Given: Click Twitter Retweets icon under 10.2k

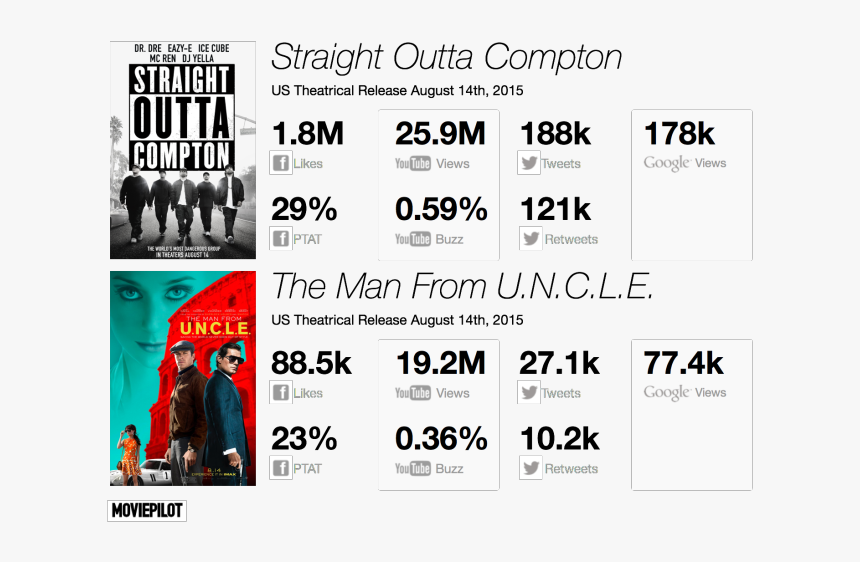Looking at the screenshot, I should coord(530,468).
